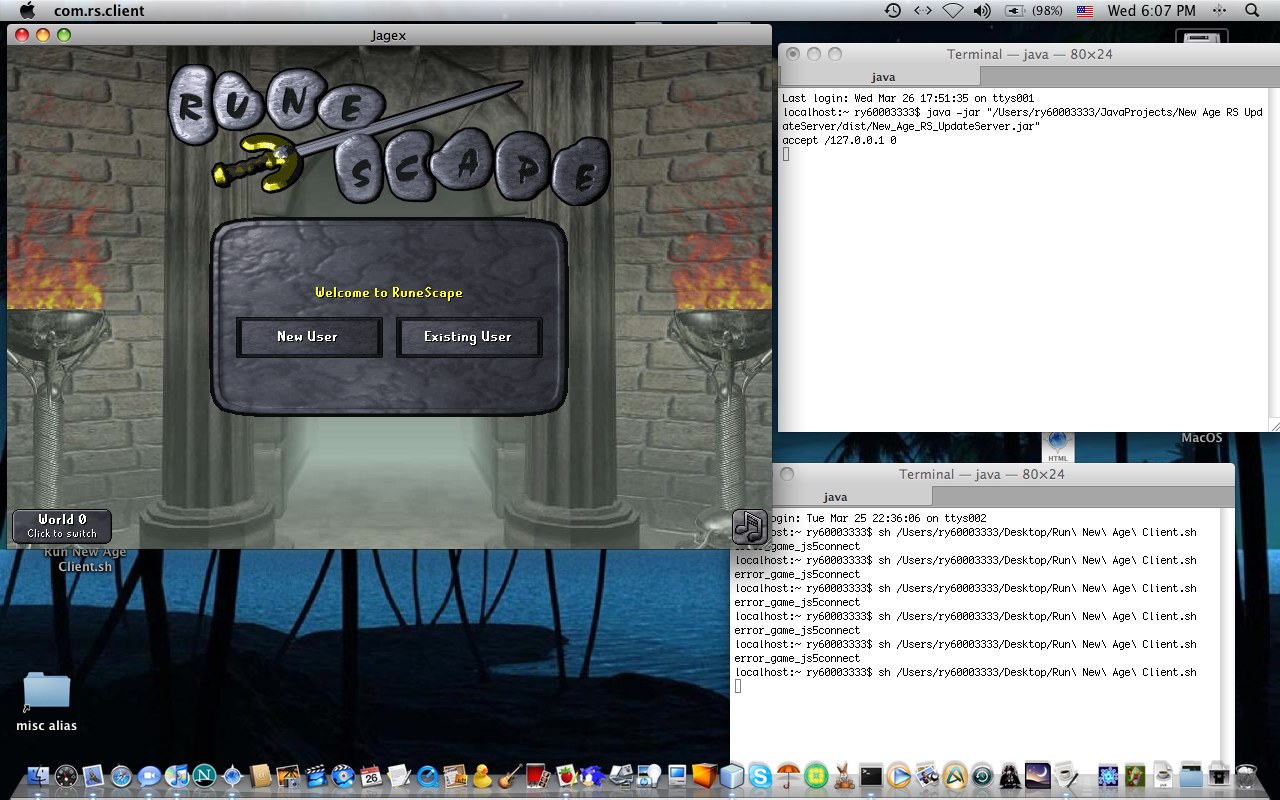Open Finder in the Dock
Viewport: 1280px width, 800px height.
pyautogui.click(x=38, y=775)
